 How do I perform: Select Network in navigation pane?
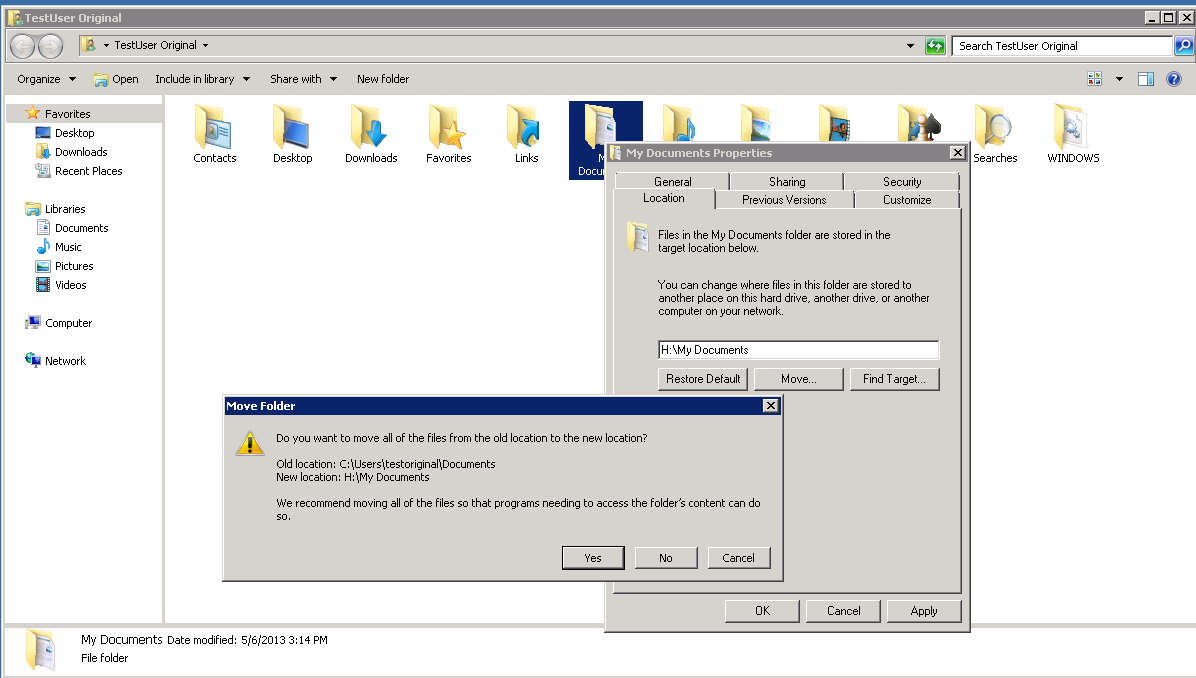[65, 361]
